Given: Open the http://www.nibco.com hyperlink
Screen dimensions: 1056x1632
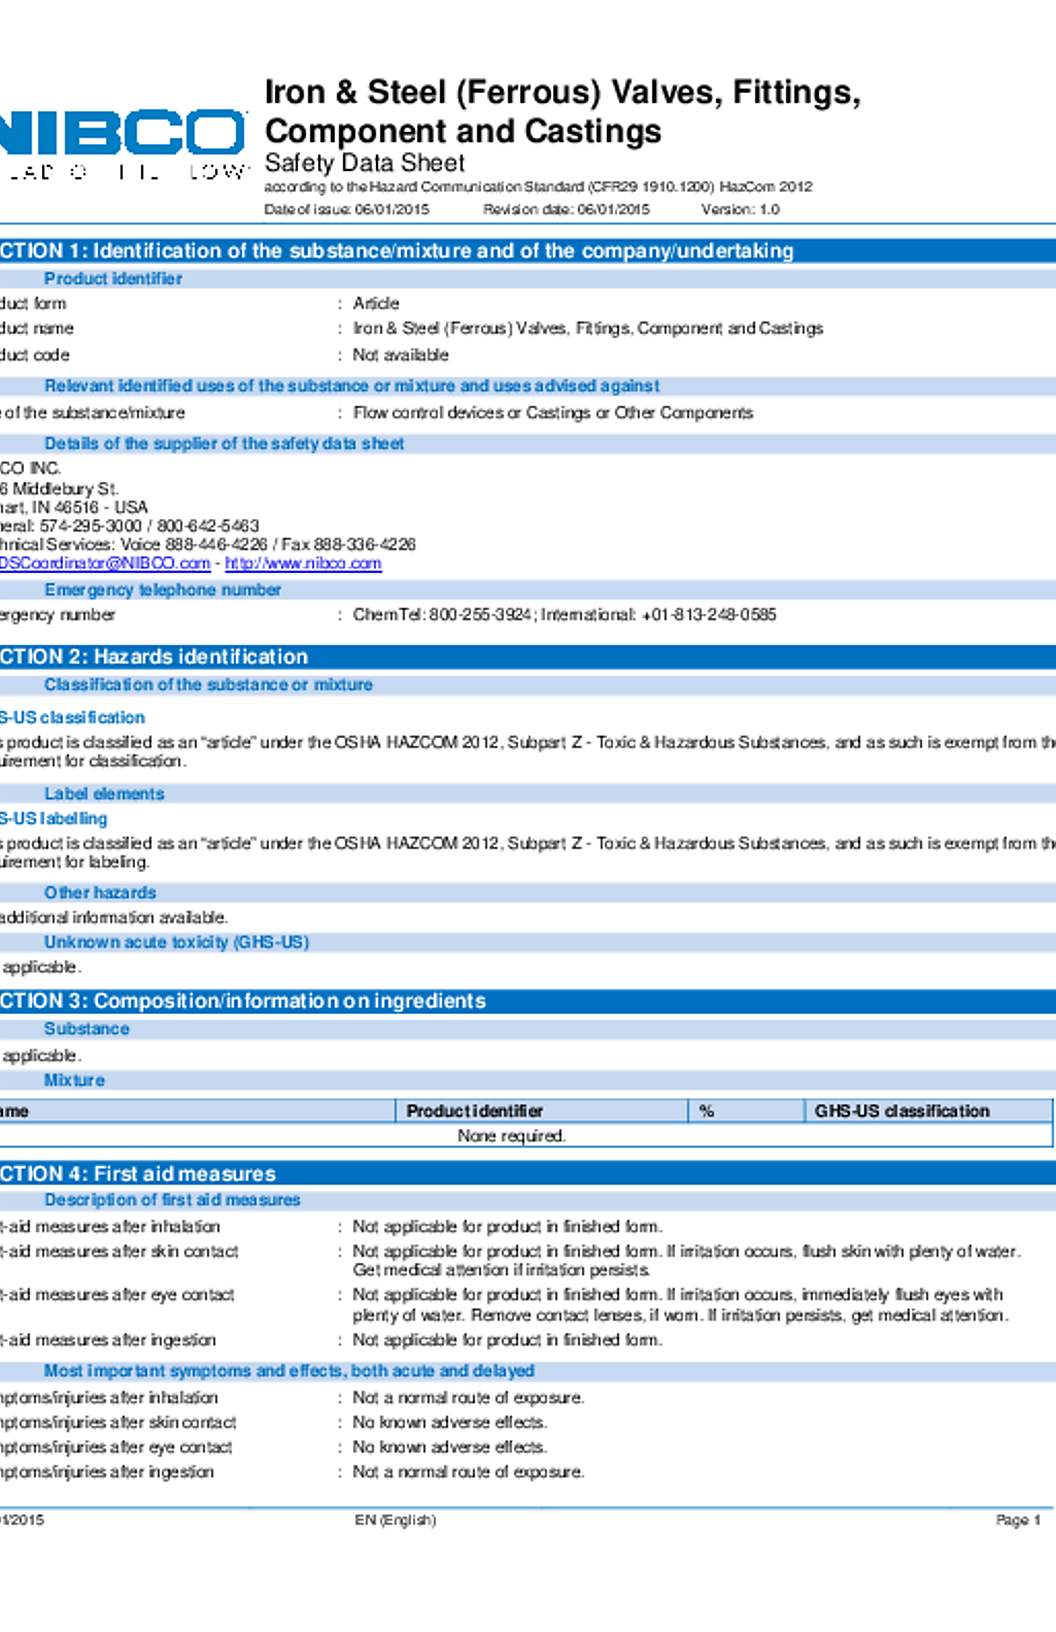Looking at the screenshot, I should point(303,563).
